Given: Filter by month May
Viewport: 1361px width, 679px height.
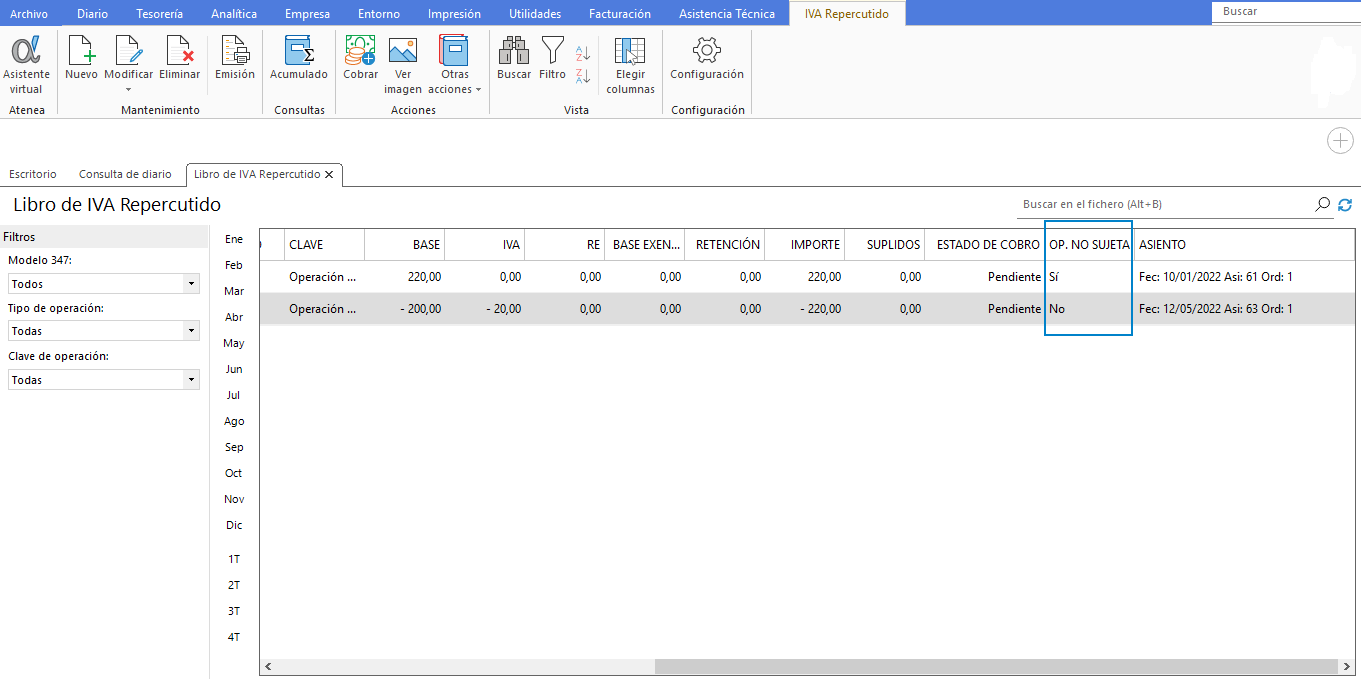Looking at the screenshot, I should pyautogui.click(x=234, y=343).
